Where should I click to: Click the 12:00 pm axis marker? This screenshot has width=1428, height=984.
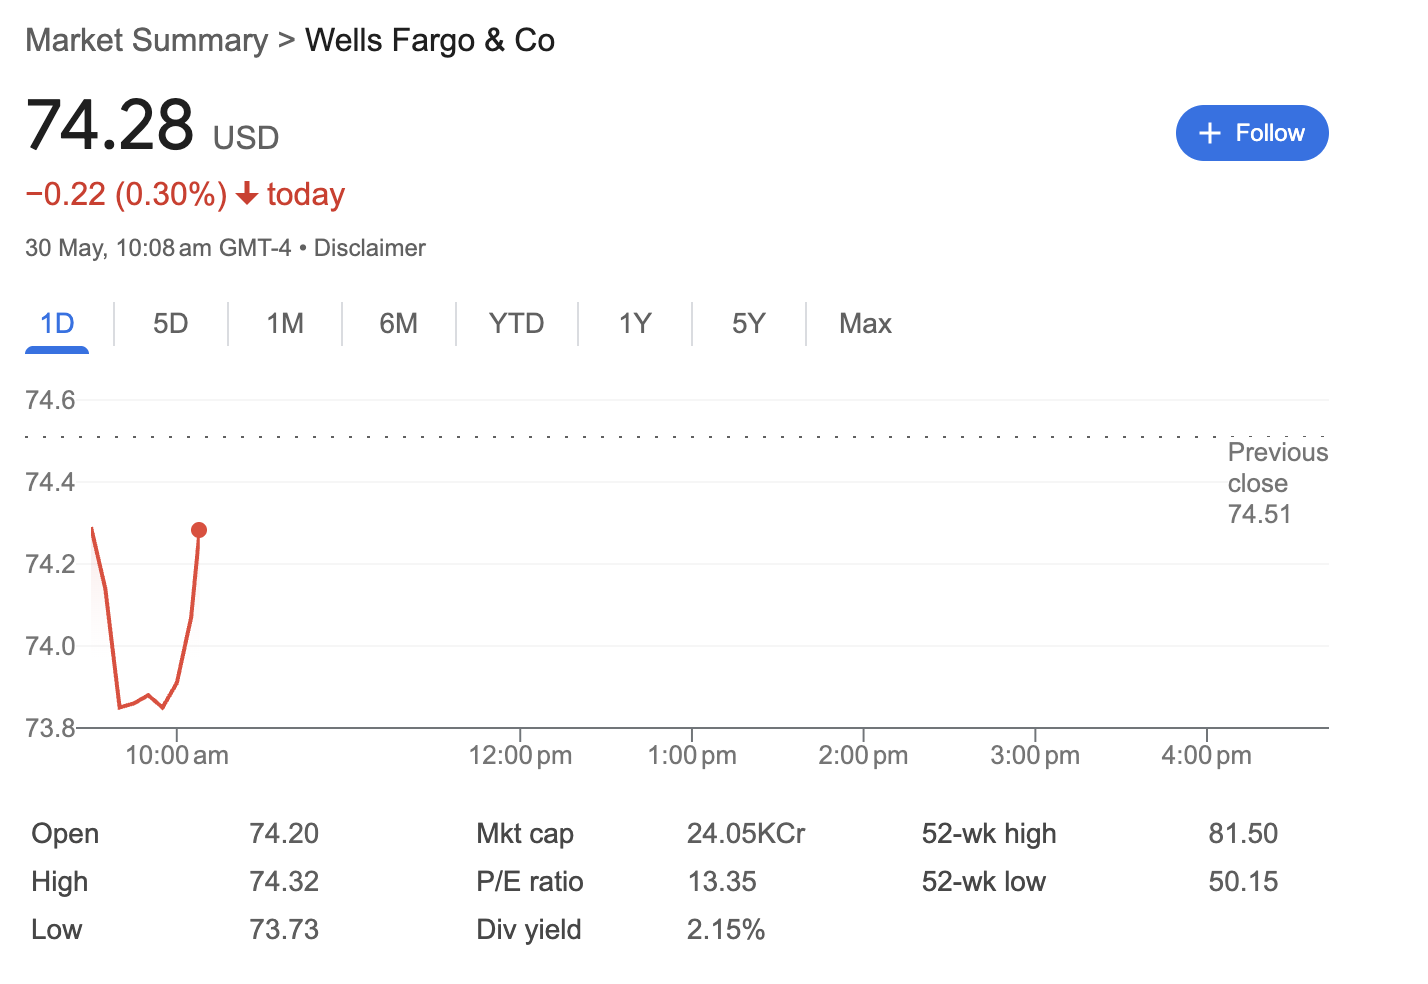pyautogui.click(x=520, y=755)
